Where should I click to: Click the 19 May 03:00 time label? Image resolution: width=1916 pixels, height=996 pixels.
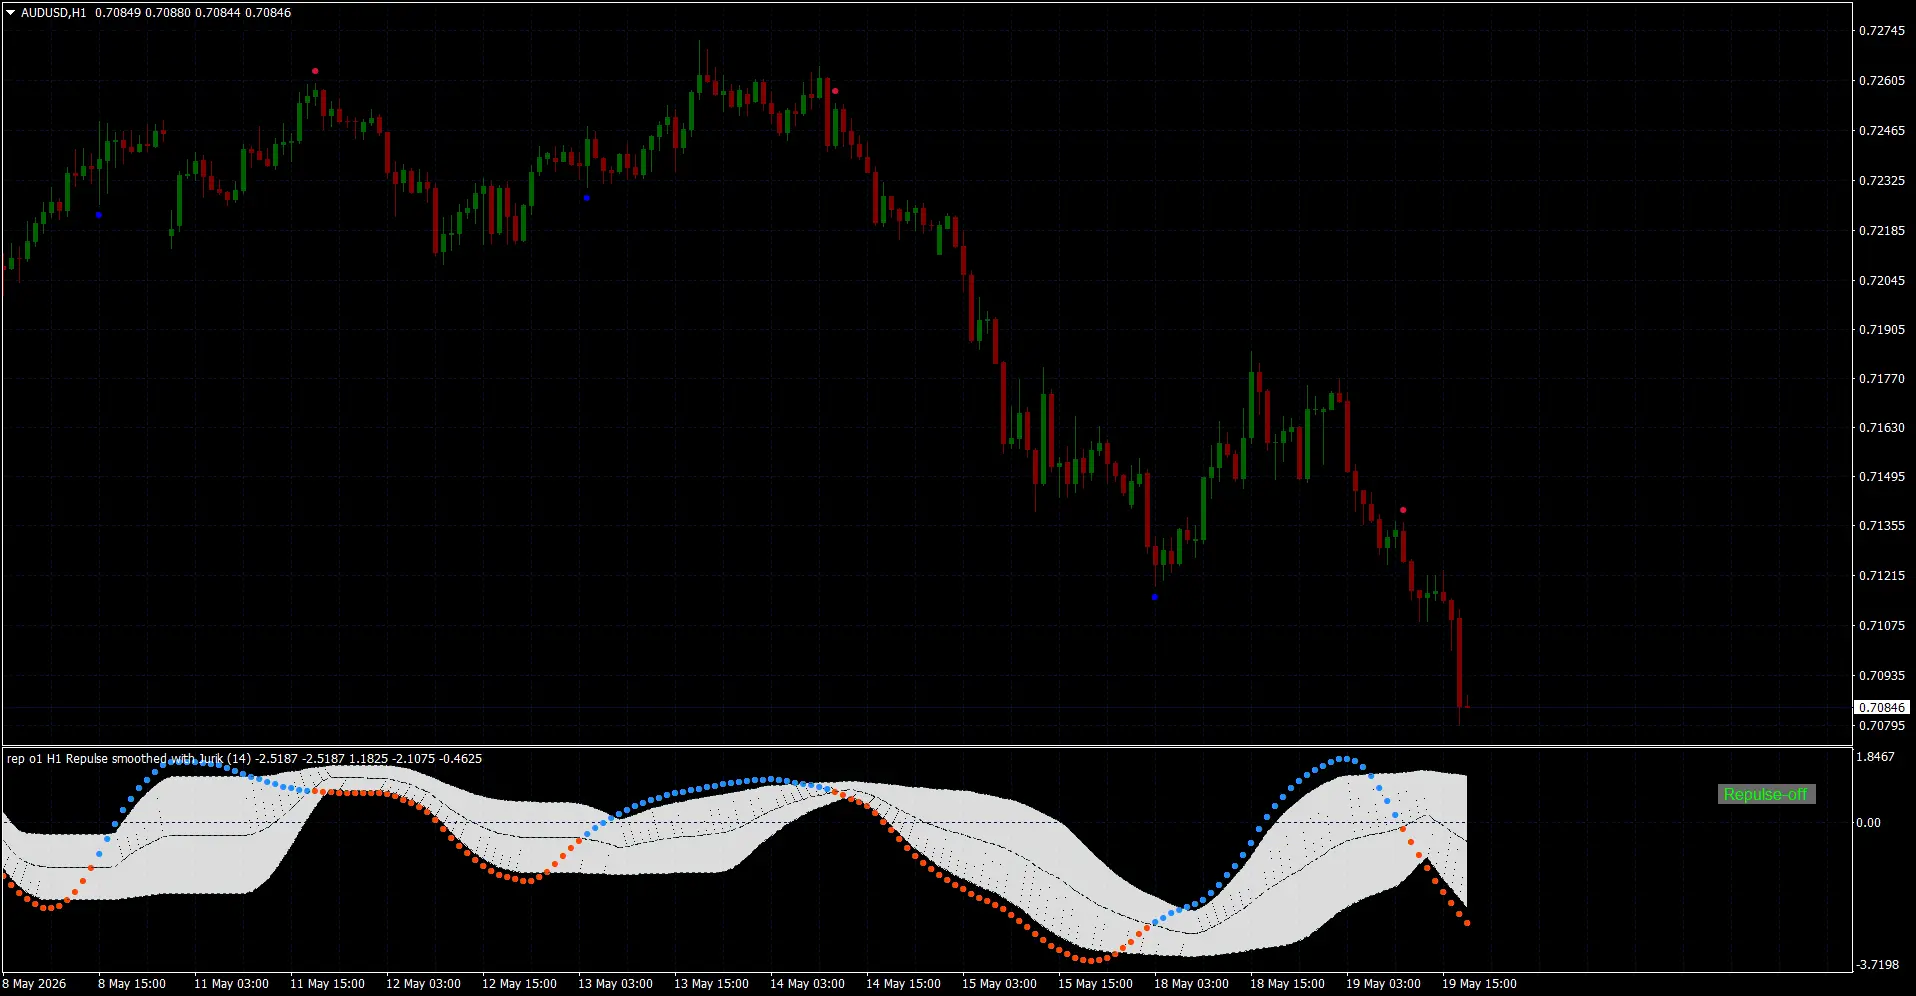[x=1383, y=984]
